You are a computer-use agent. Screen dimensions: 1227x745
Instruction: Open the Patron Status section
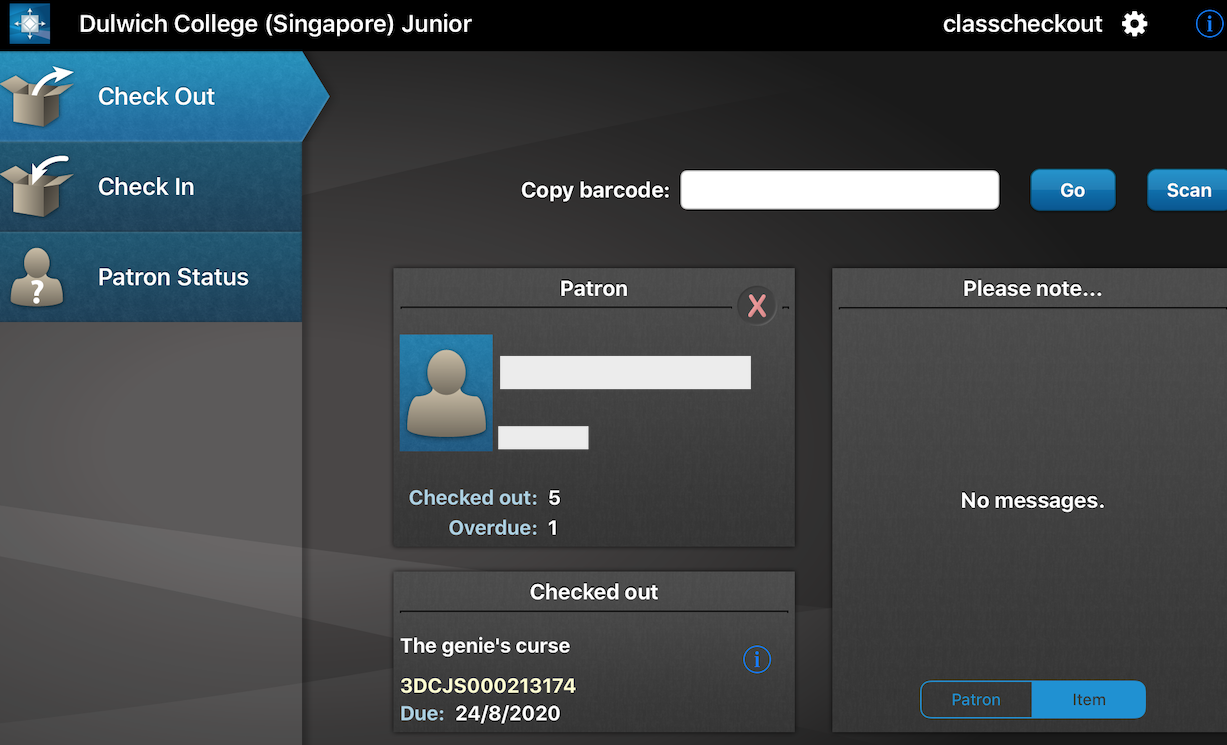151,277
